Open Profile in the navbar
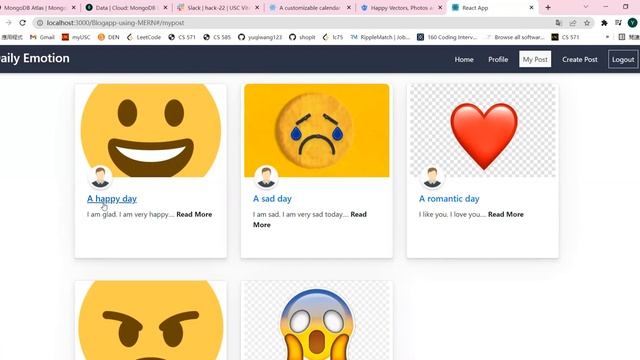Viewport: 640px width, 360px height. coord(498,59)
